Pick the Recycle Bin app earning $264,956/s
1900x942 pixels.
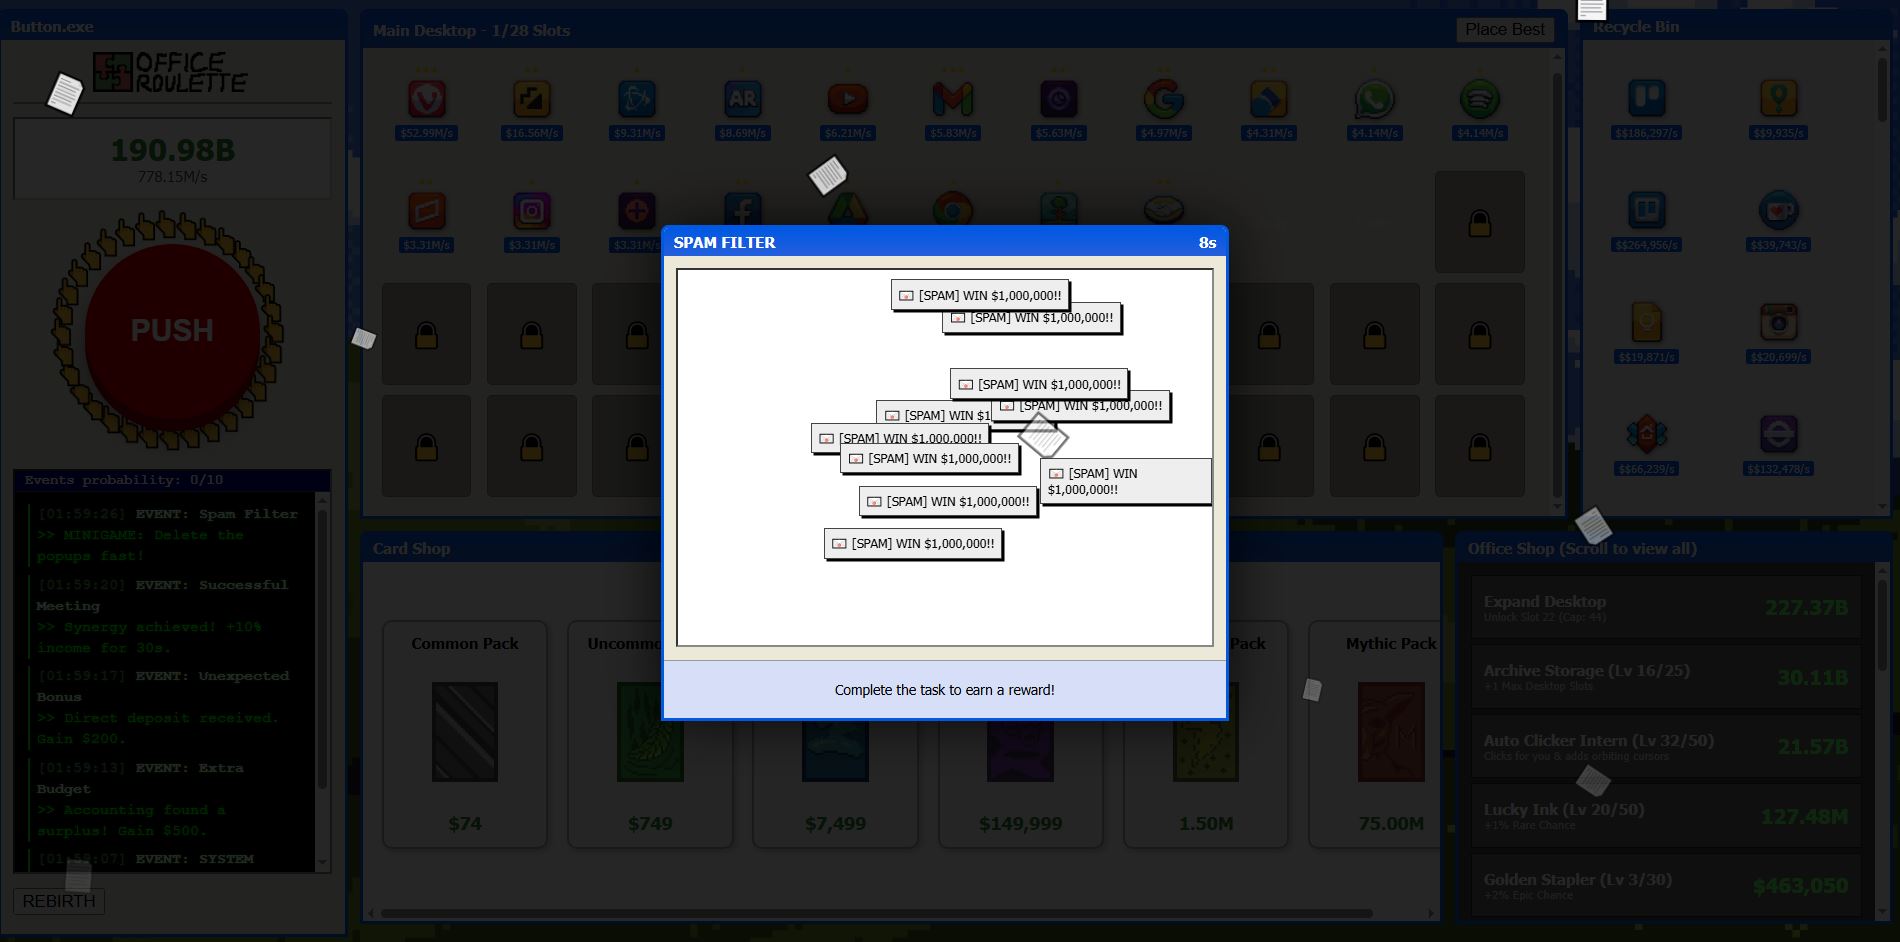(x=1646, y=211)
